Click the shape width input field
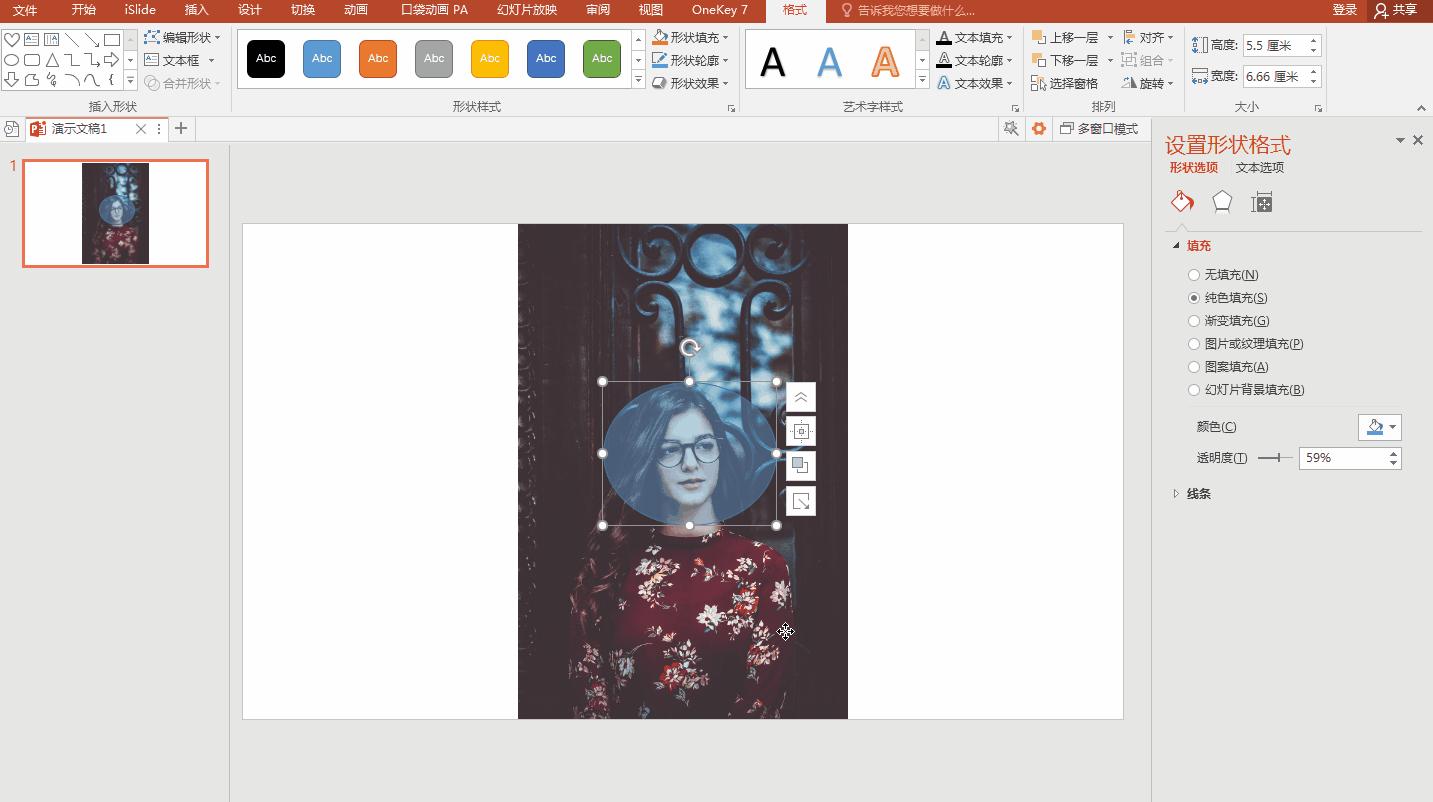The width and height of the screenshot is (1433, 802). [1275, 76]
